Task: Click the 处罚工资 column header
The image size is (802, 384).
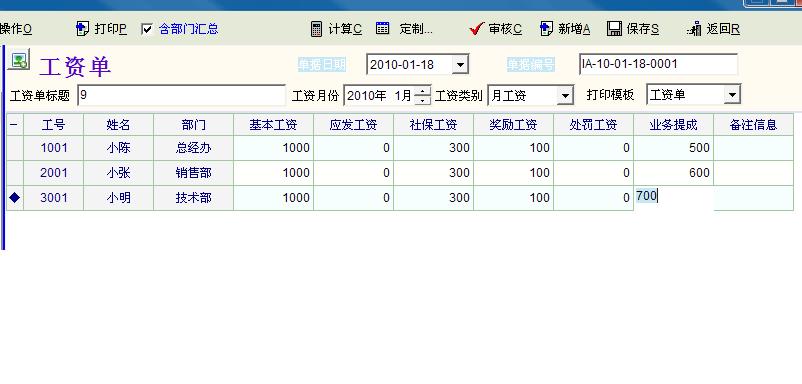Action: (x=594, y=125)
